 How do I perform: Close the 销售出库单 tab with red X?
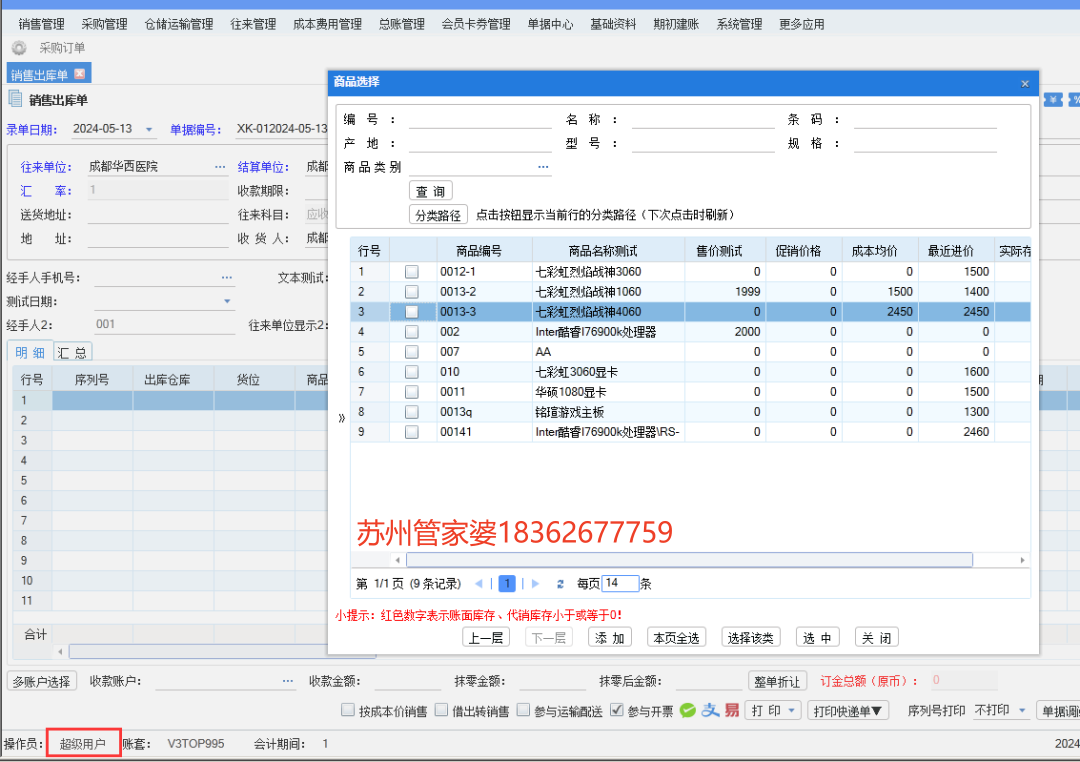80,74
